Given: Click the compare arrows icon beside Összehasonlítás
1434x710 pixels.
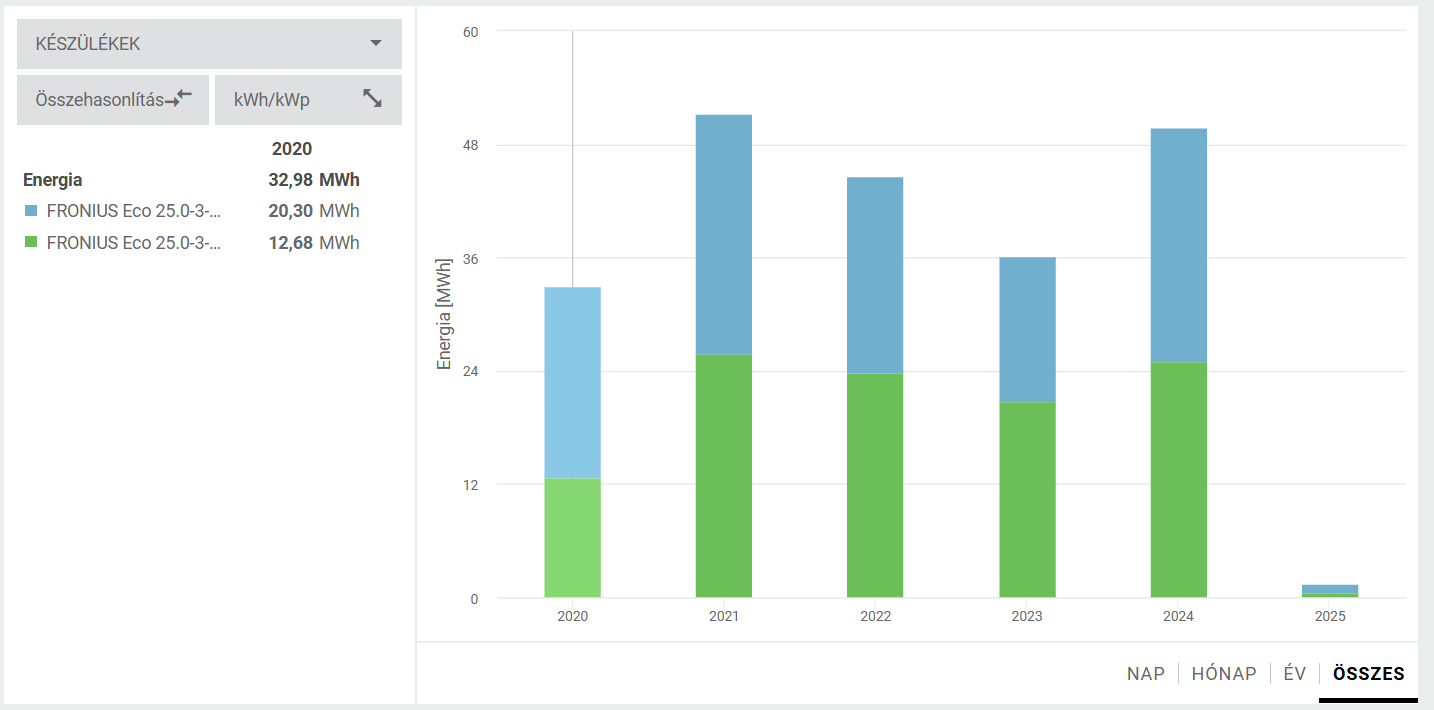Looking at the screenshot, I should pyautogui.click(x=179, y=99).
